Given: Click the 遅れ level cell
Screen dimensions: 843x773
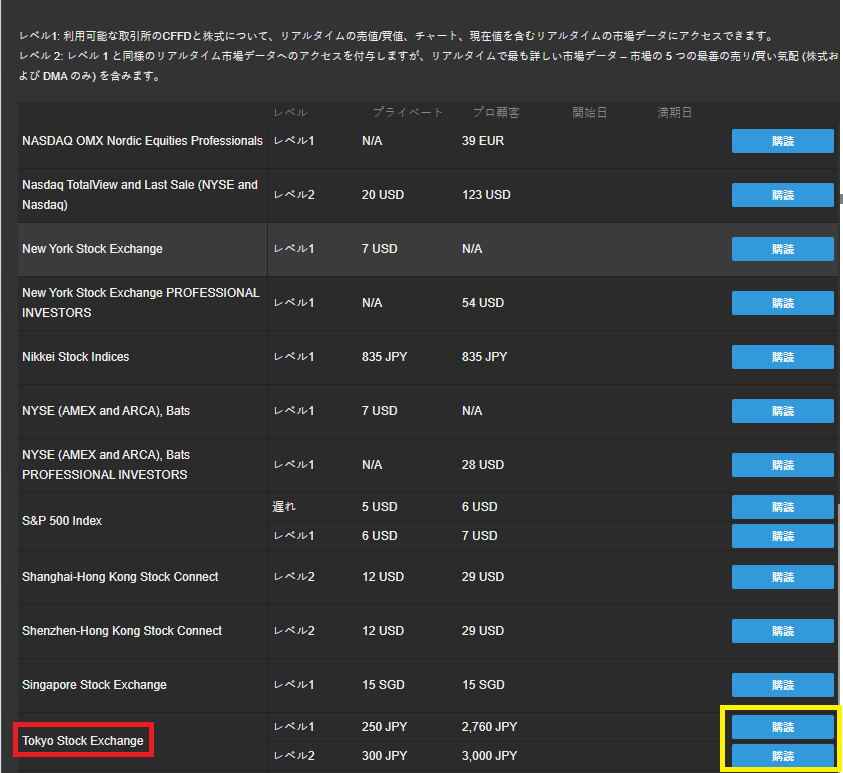Looking at the screenshot, I should tap(284, 507).
